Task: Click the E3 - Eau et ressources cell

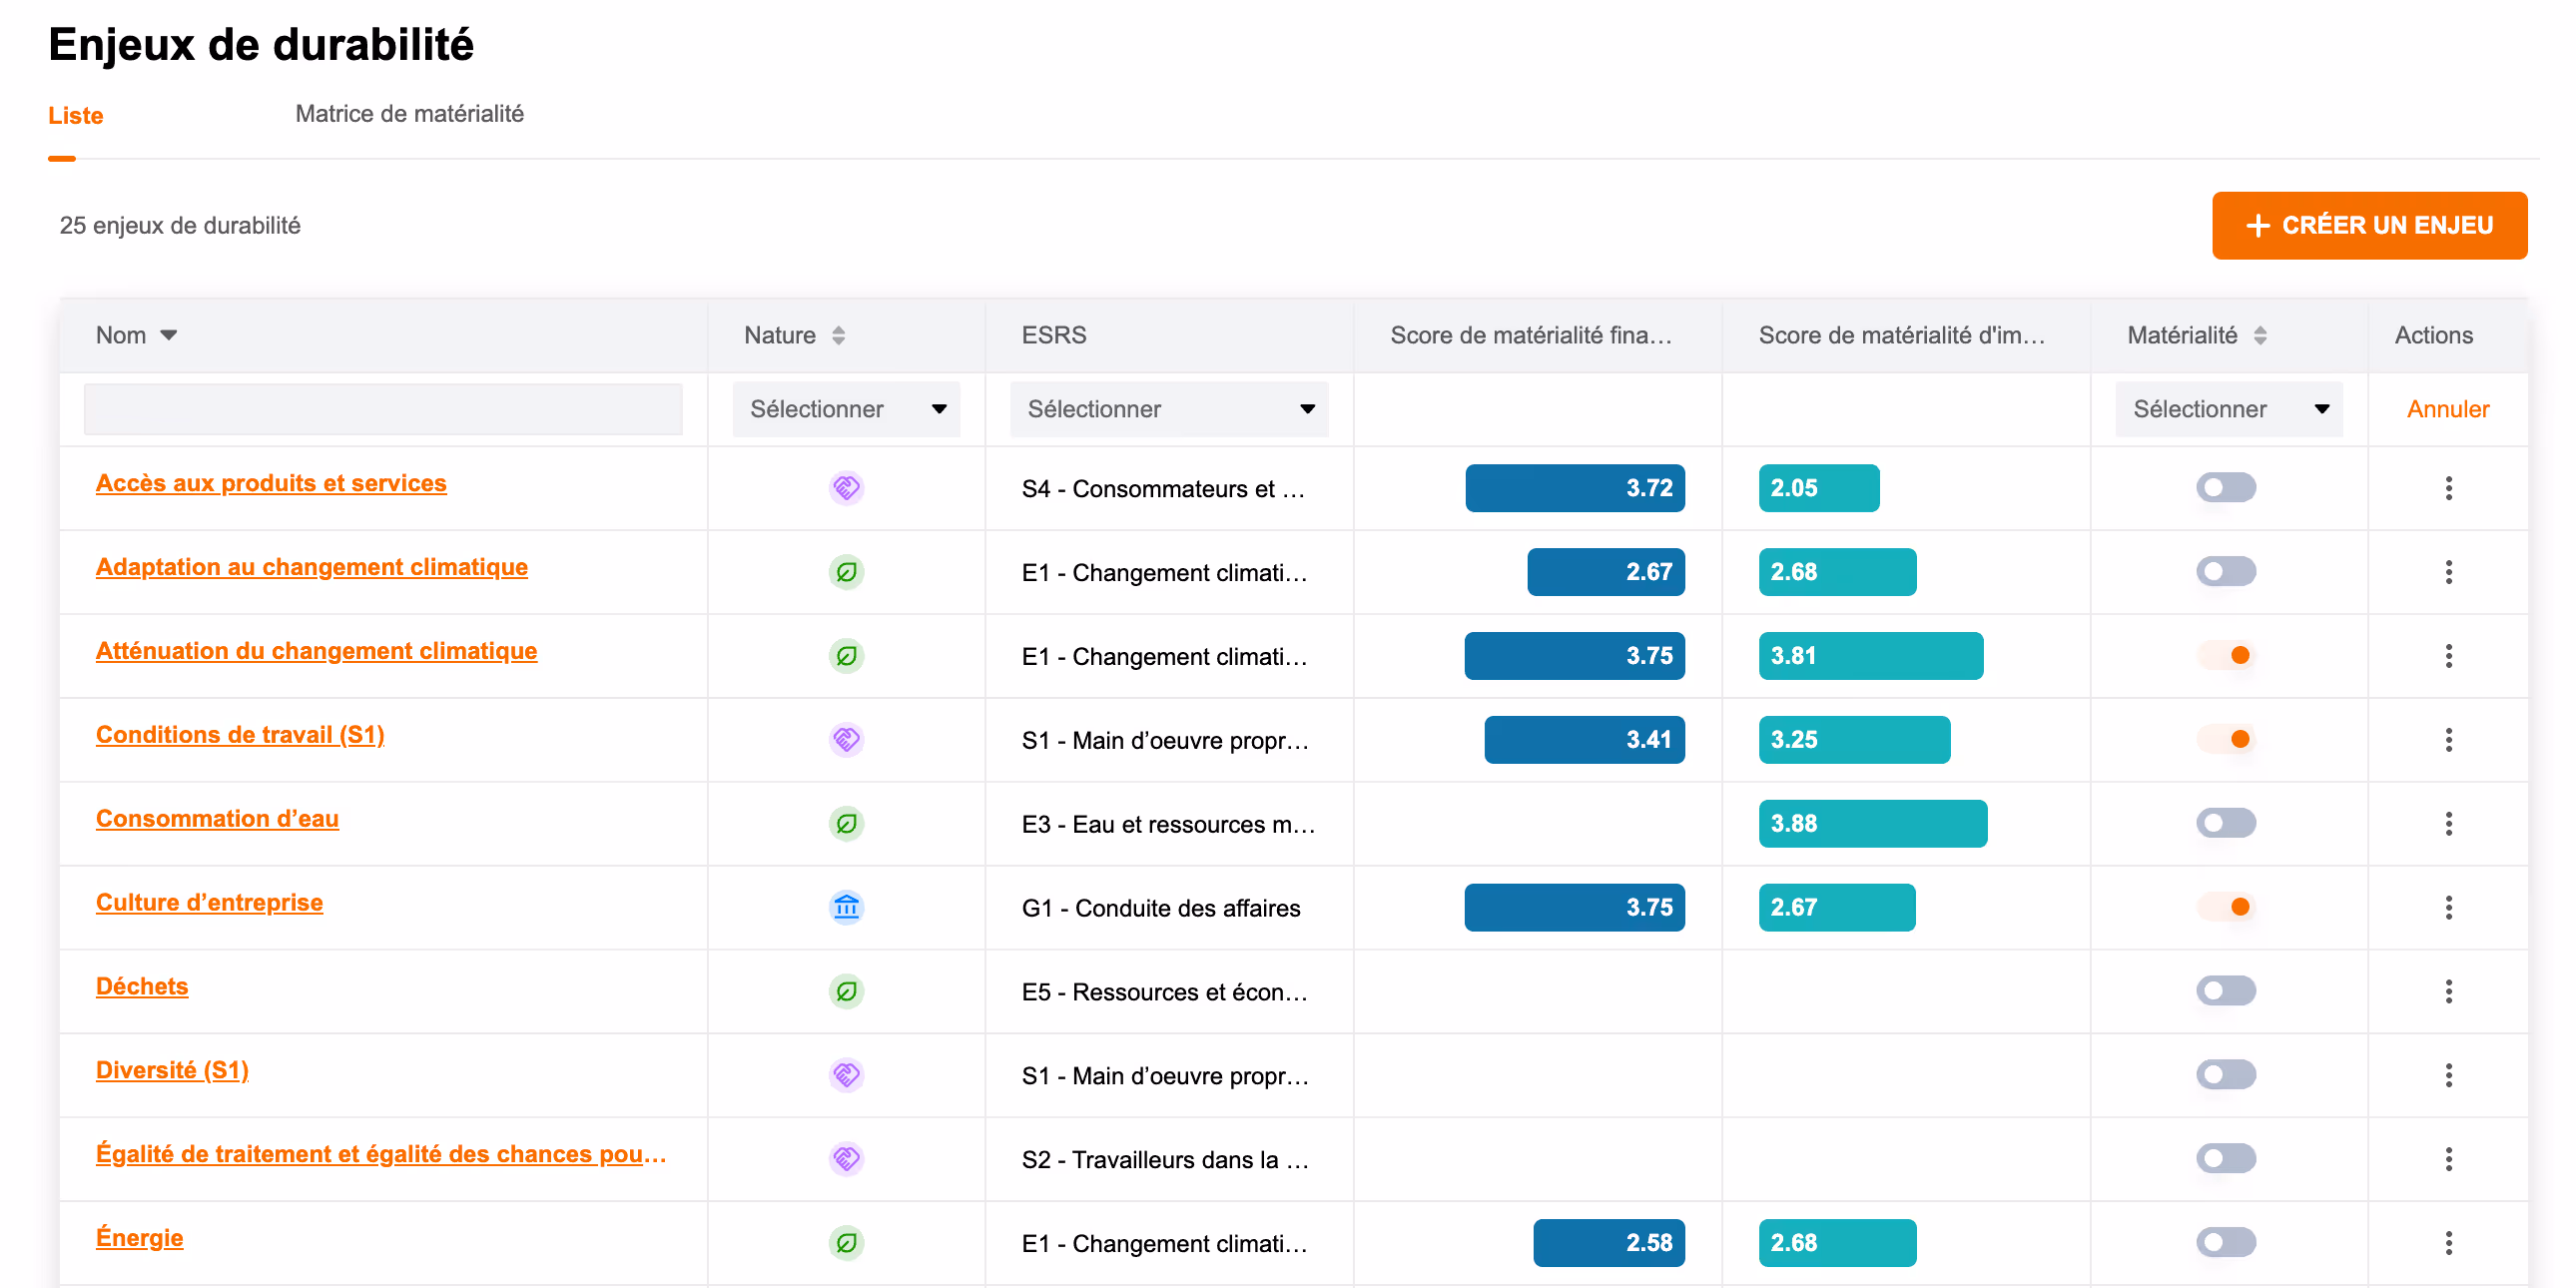Action: click(x=1168, y=824)
